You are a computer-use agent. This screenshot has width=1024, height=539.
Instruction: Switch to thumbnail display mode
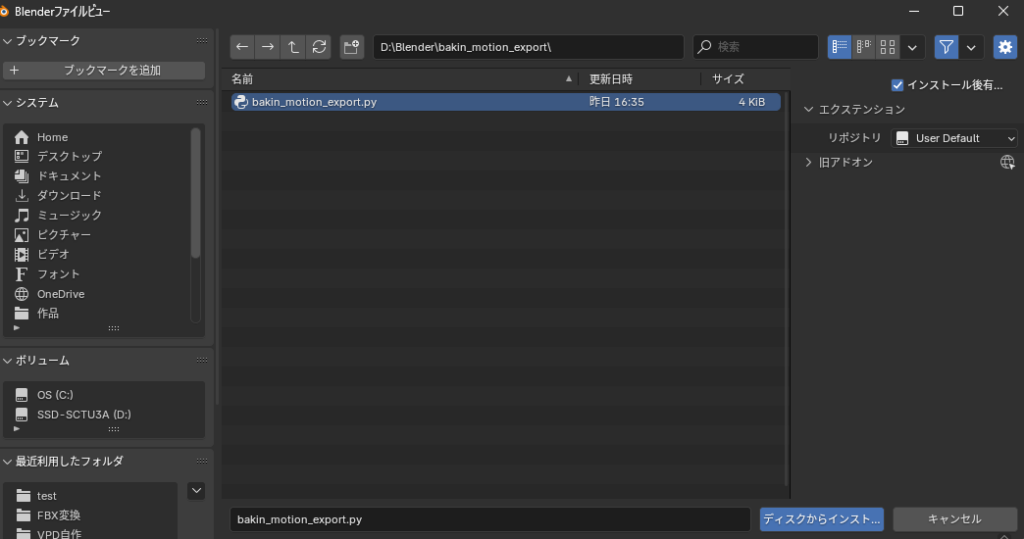coord(888,47)
